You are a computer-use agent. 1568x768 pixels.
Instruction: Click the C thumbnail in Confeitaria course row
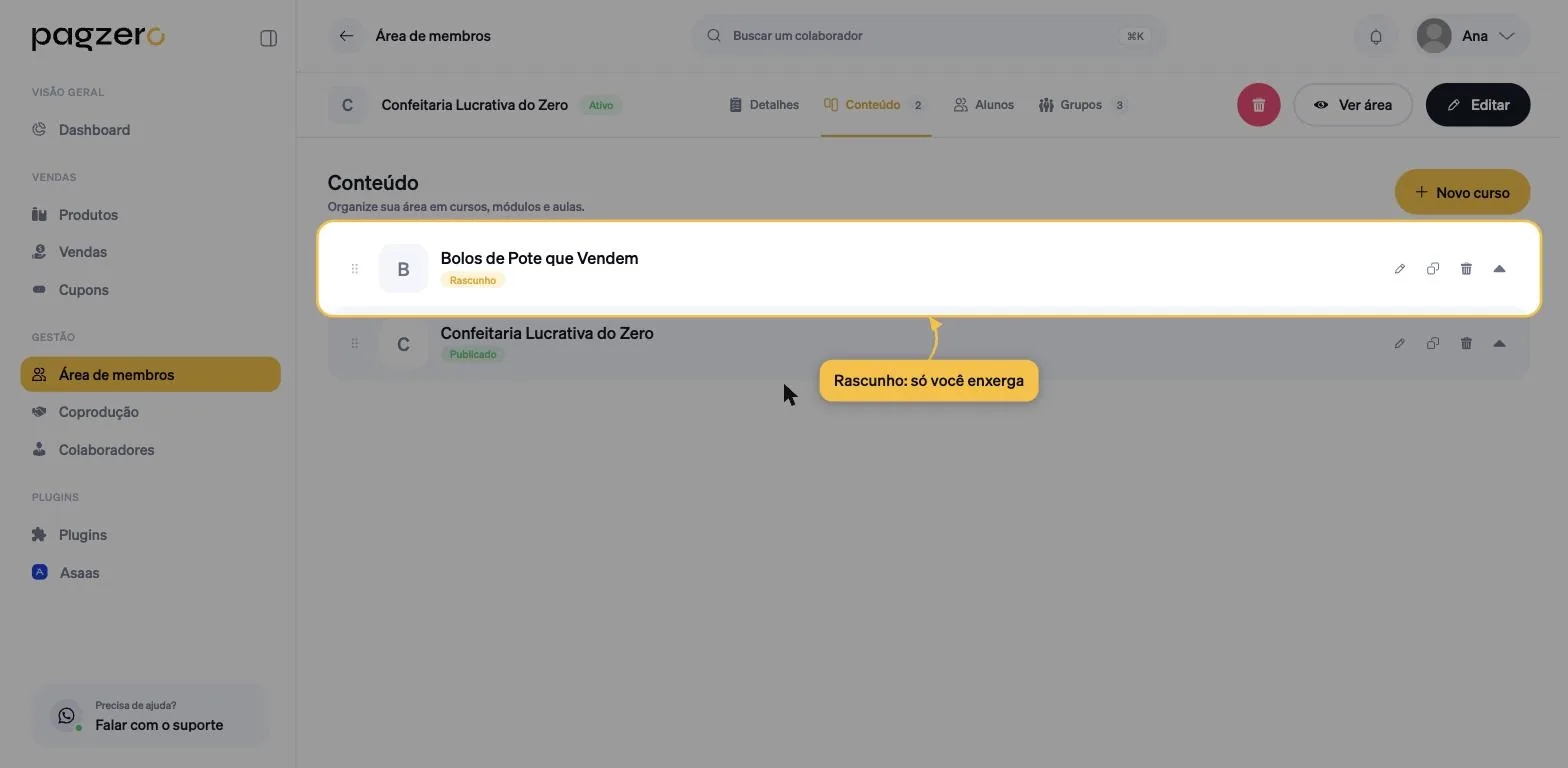coord(403,344)
